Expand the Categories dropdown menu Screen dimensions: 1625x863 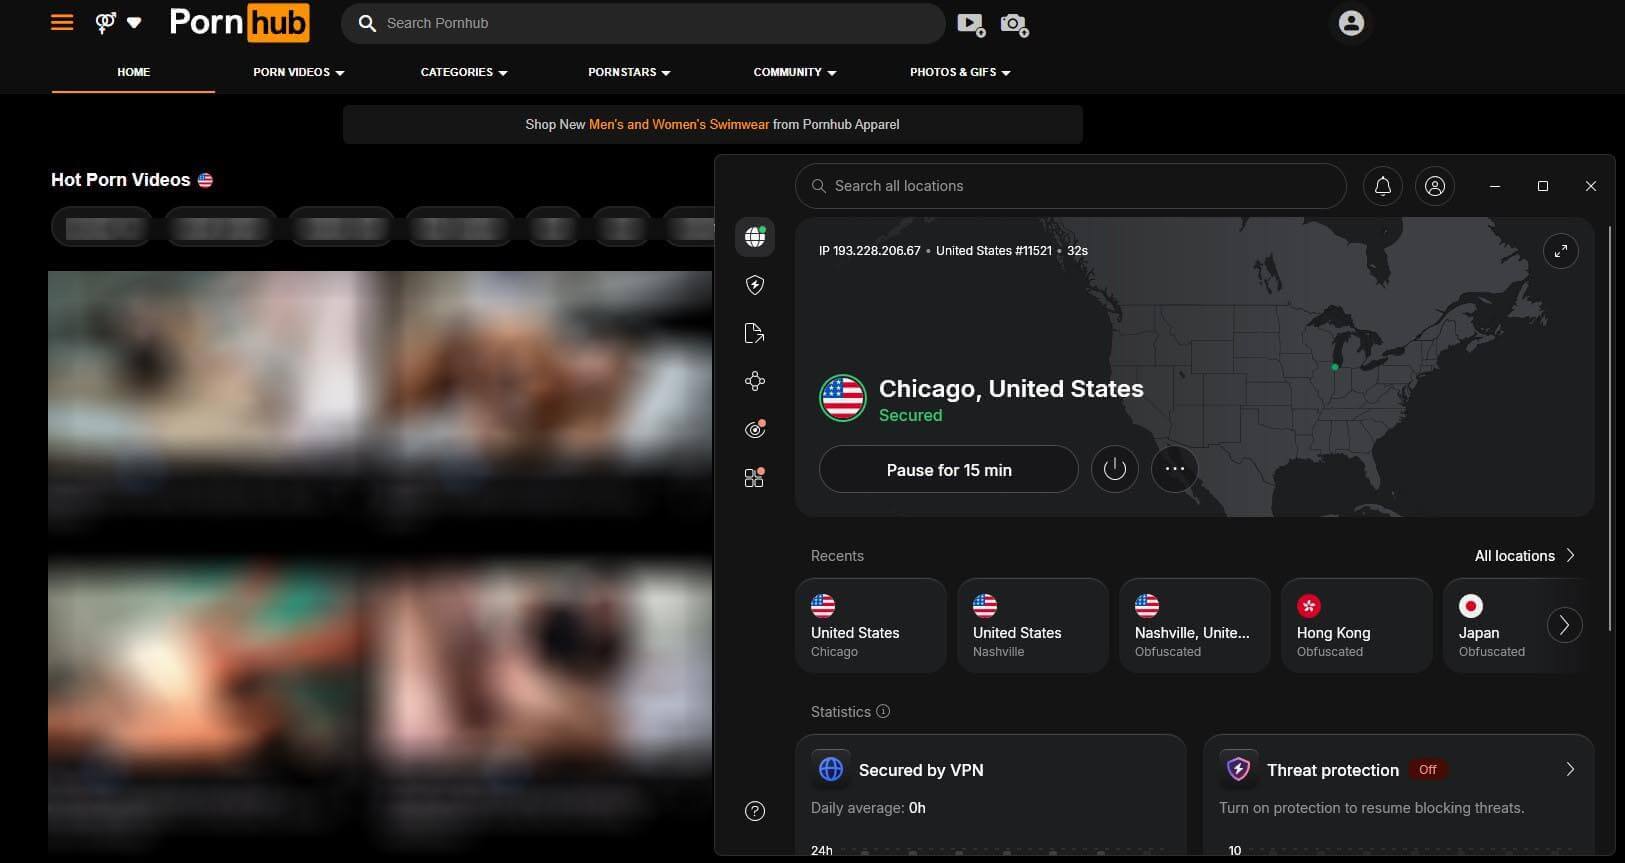tap(464, 72)
